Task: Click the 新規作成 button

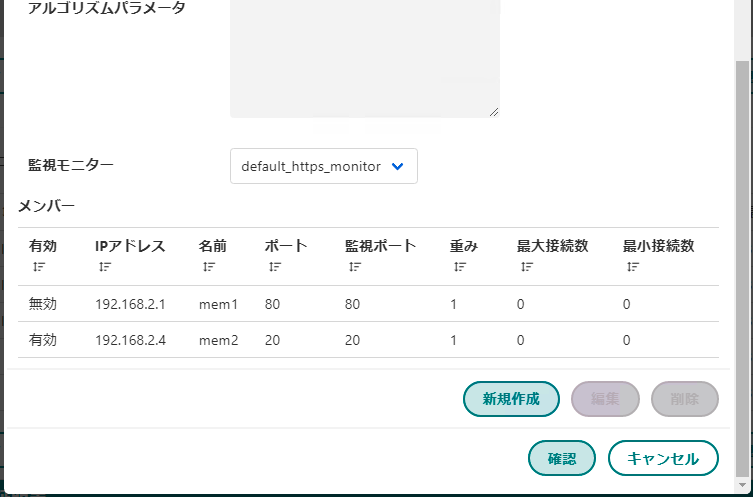Action: (511, 399)
